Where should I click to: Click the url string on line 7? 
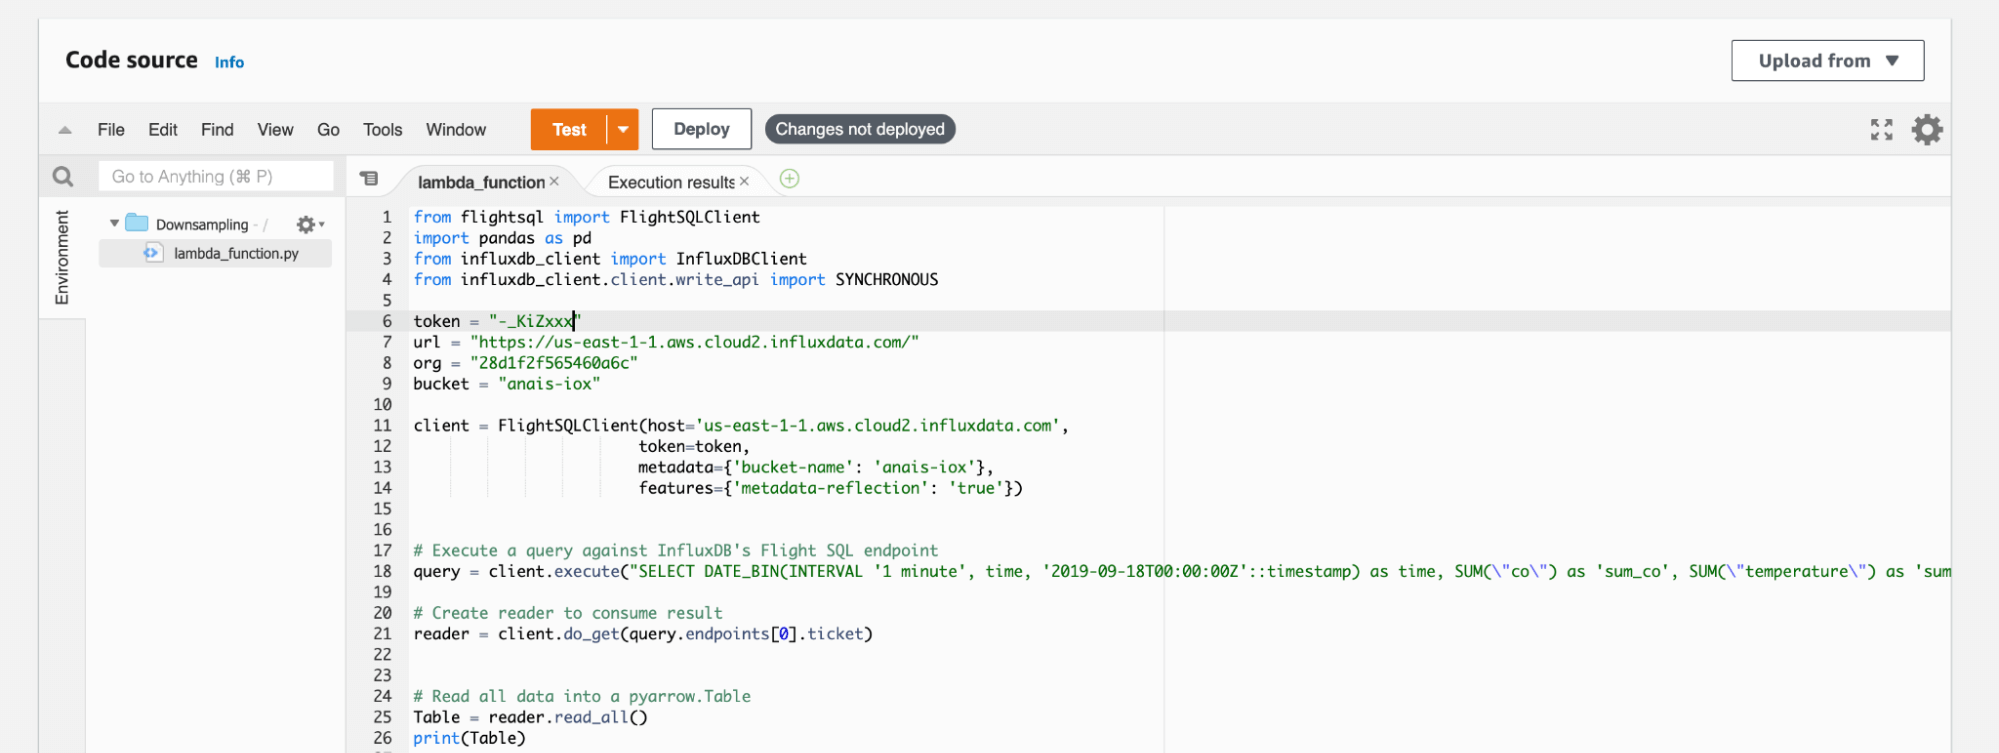click(x=694, y=342)
